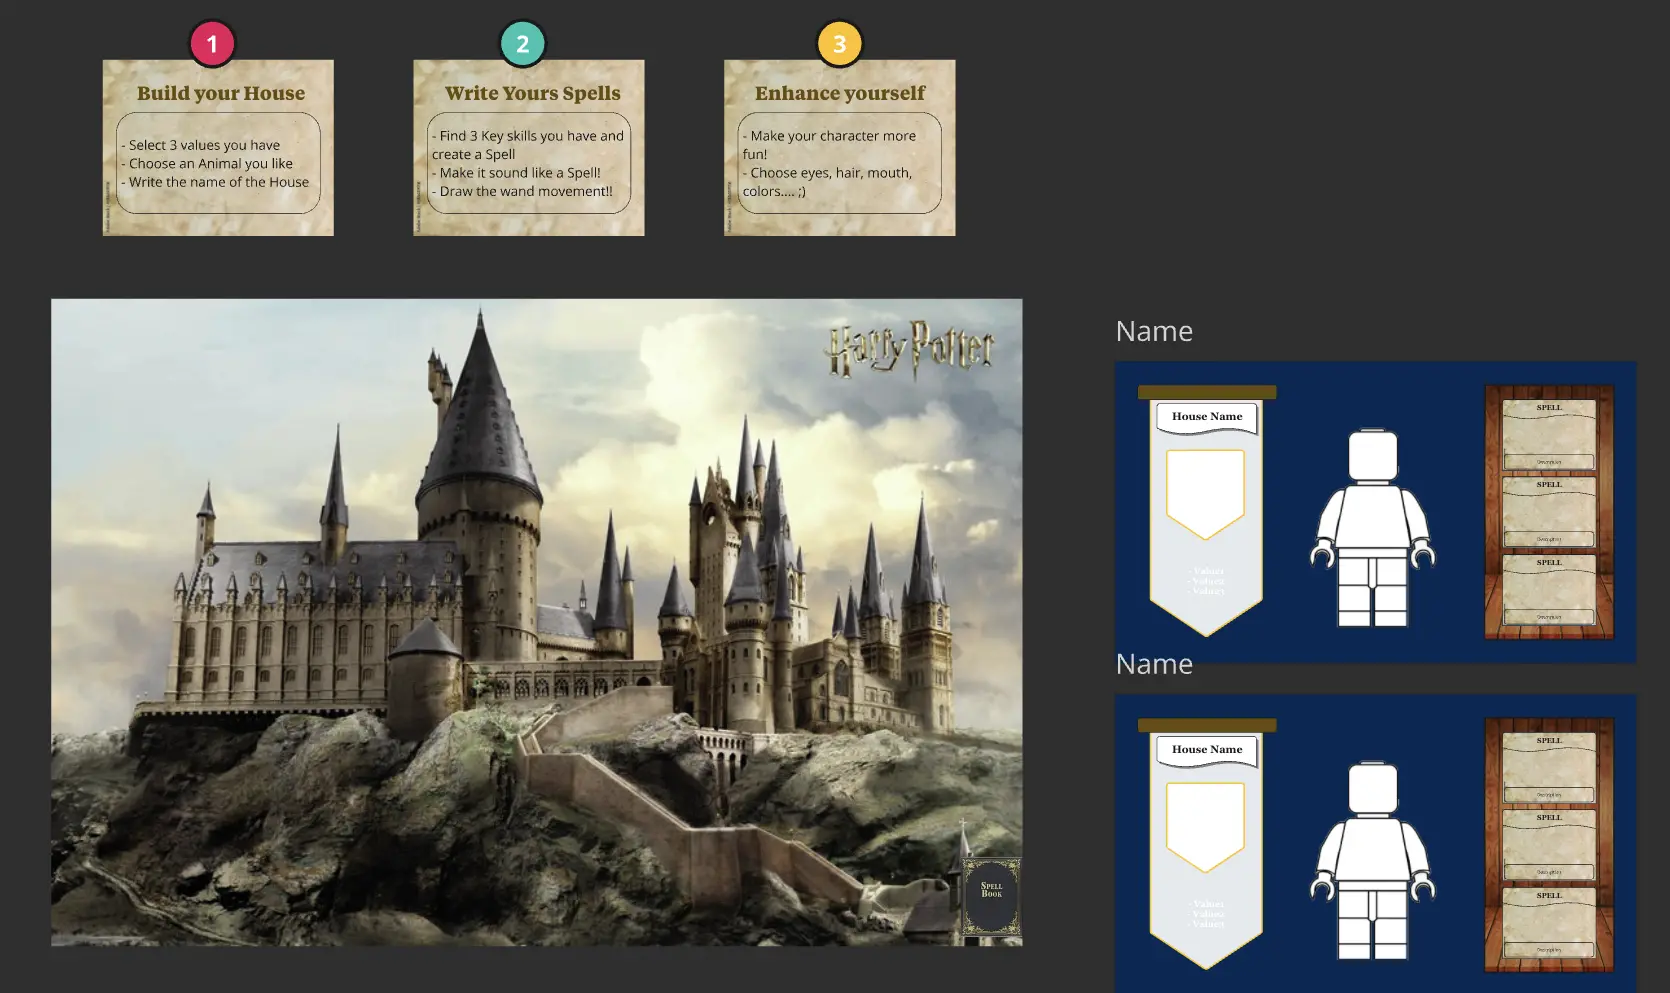Select the teal number 2 badge
Screen dimensions: 1670x993
[x=523, y=44]
